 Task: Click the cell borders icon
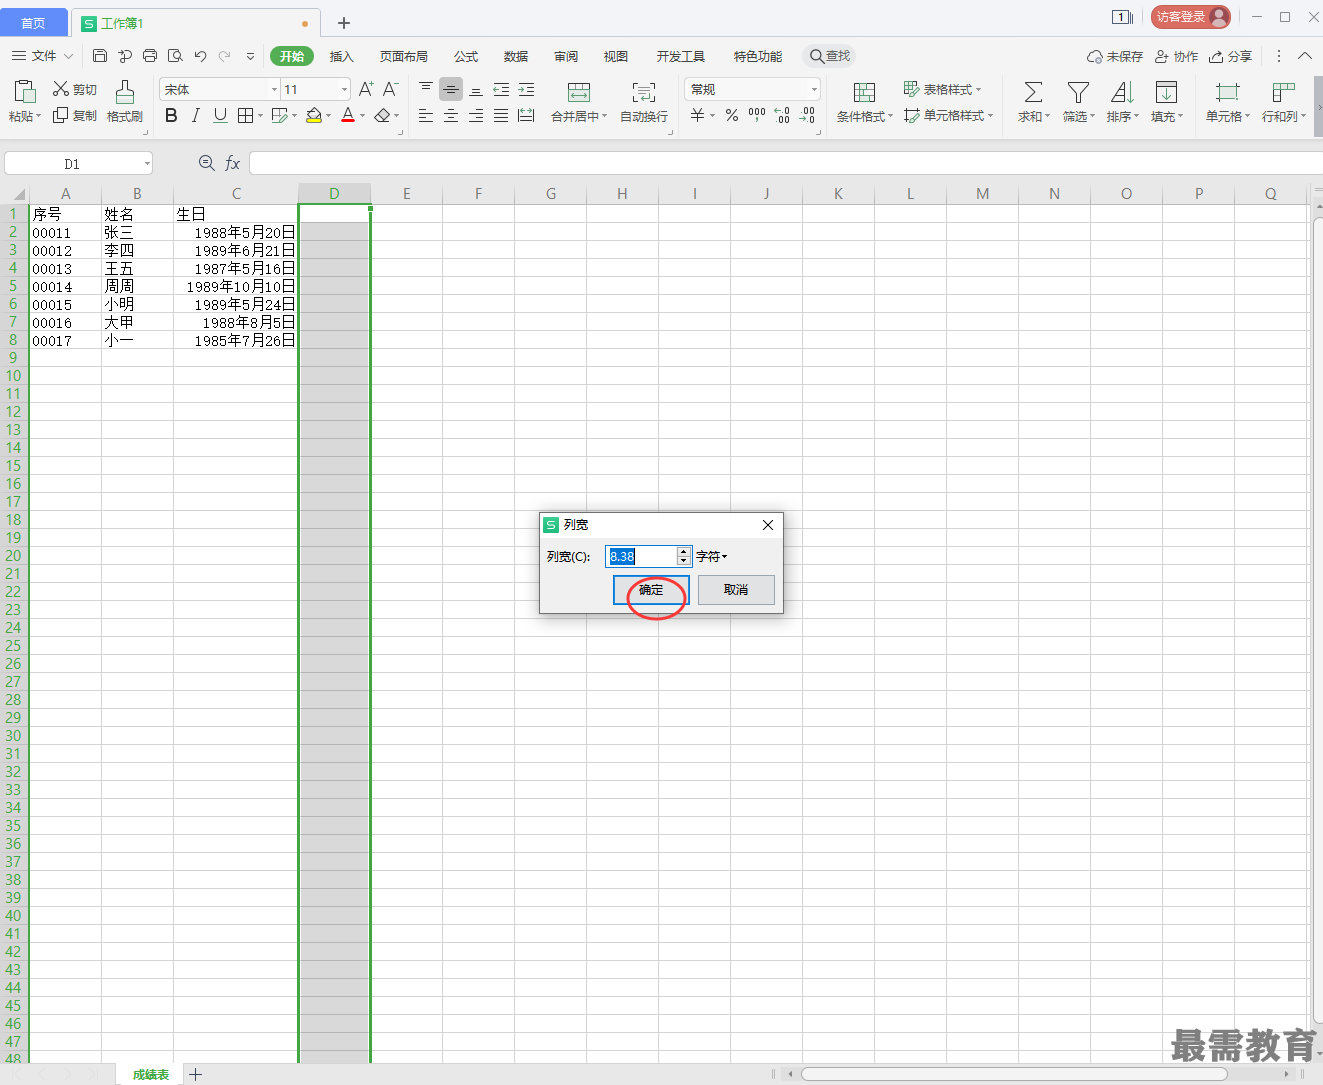(x=245, y=116)
